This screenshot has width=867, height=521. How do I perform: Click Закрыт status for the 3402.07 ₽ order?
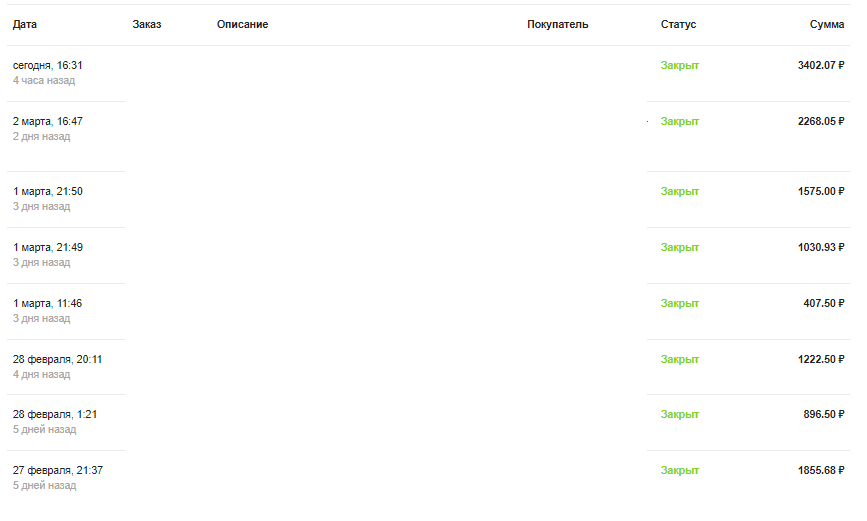pos(679,65)
